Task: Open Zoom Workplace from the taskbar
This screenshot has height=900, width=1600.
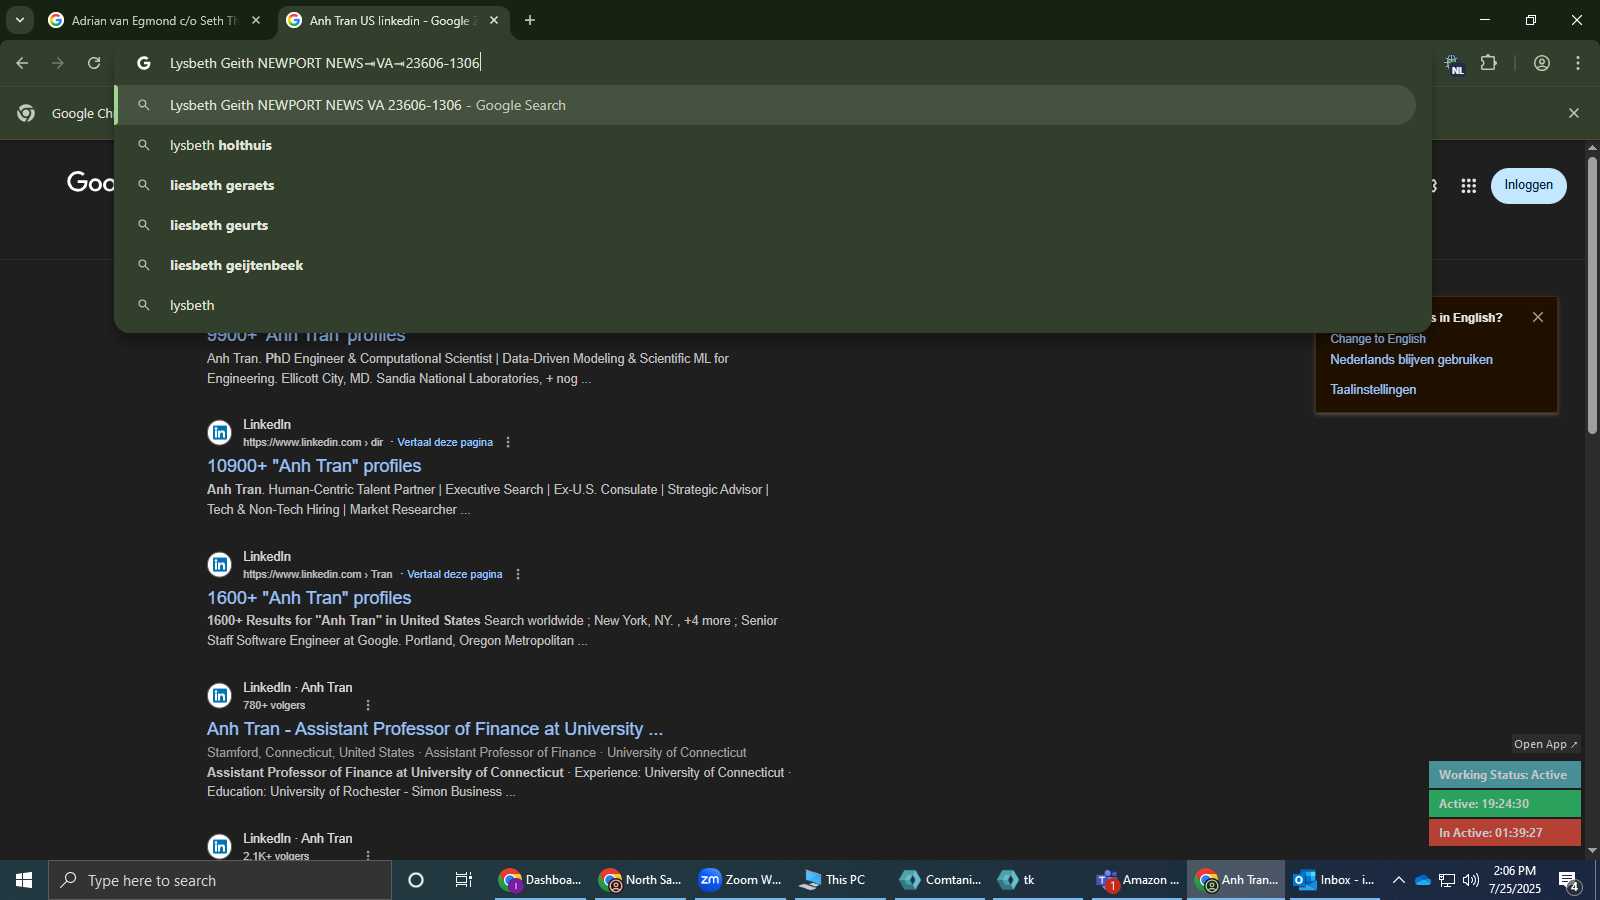Action: [740, 880]
